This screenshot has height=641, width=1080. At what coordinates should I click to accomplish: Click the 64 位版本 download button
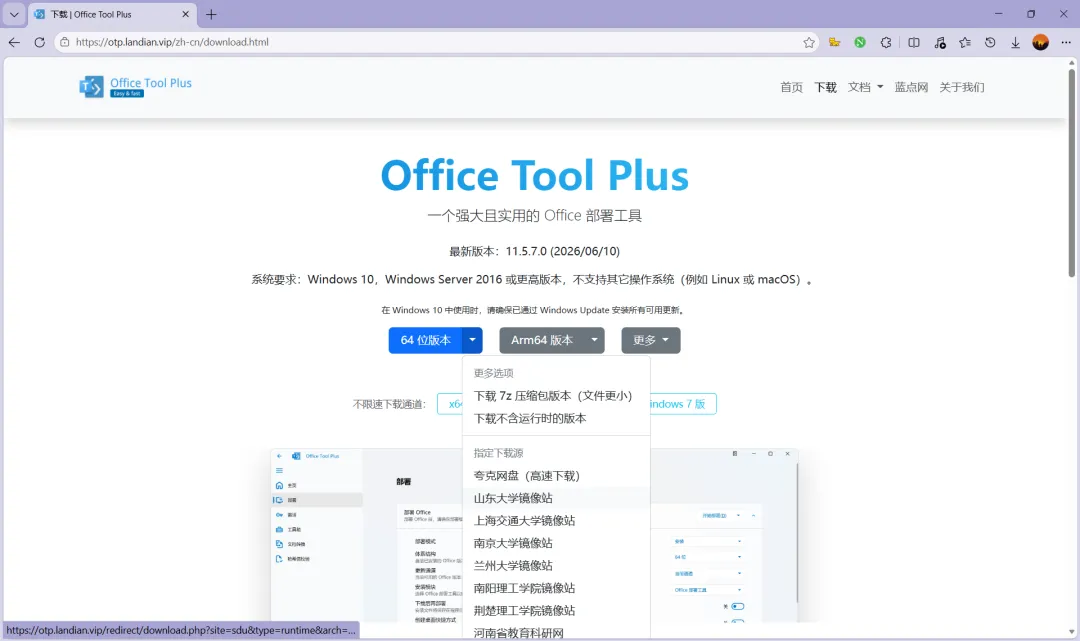click(426, 340)
